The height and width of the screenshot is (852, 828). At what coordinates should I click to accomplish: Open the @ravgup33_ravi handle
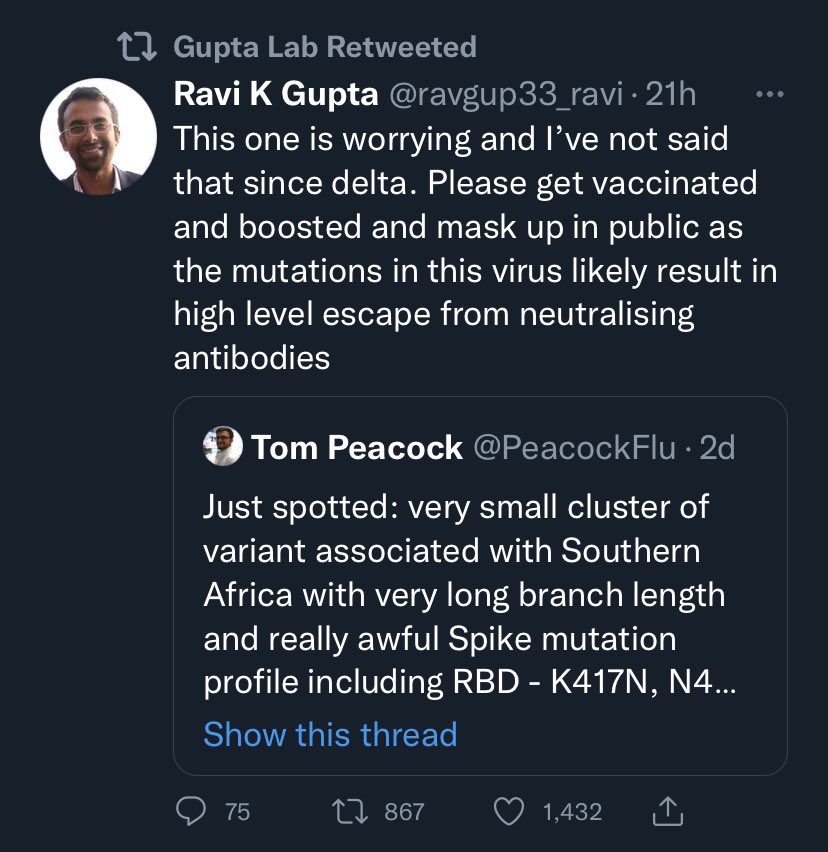[505, 95]
